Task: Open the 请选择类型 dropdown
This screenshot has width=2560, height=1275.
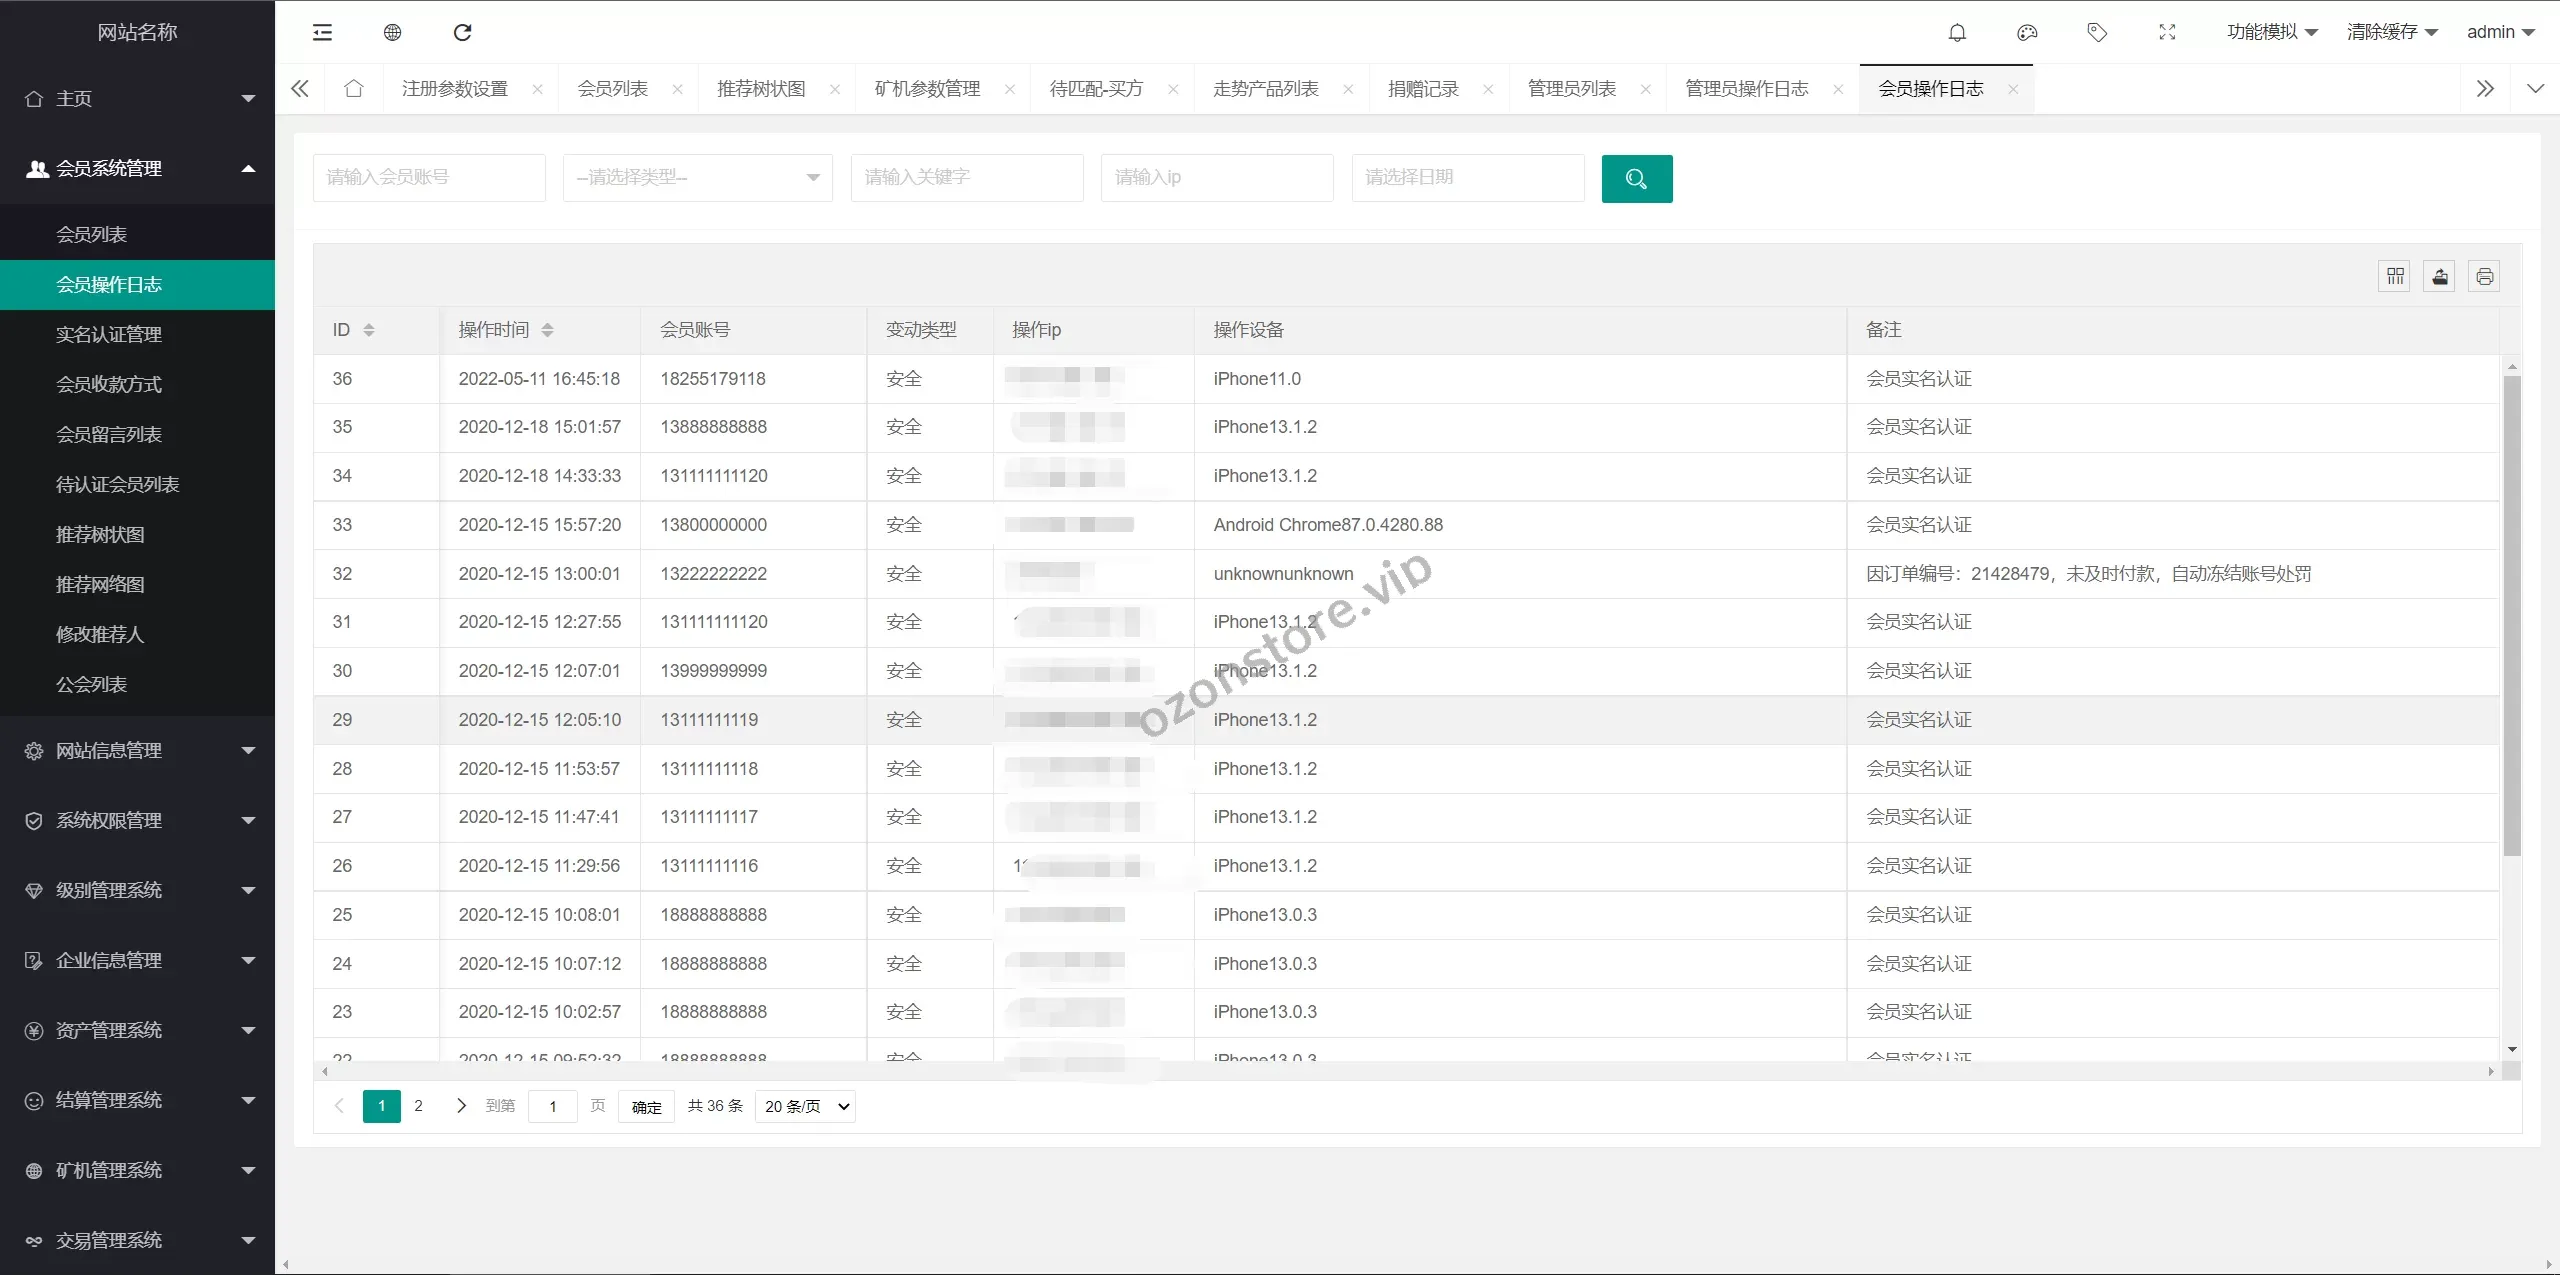Action: click(x=697, y=178)
